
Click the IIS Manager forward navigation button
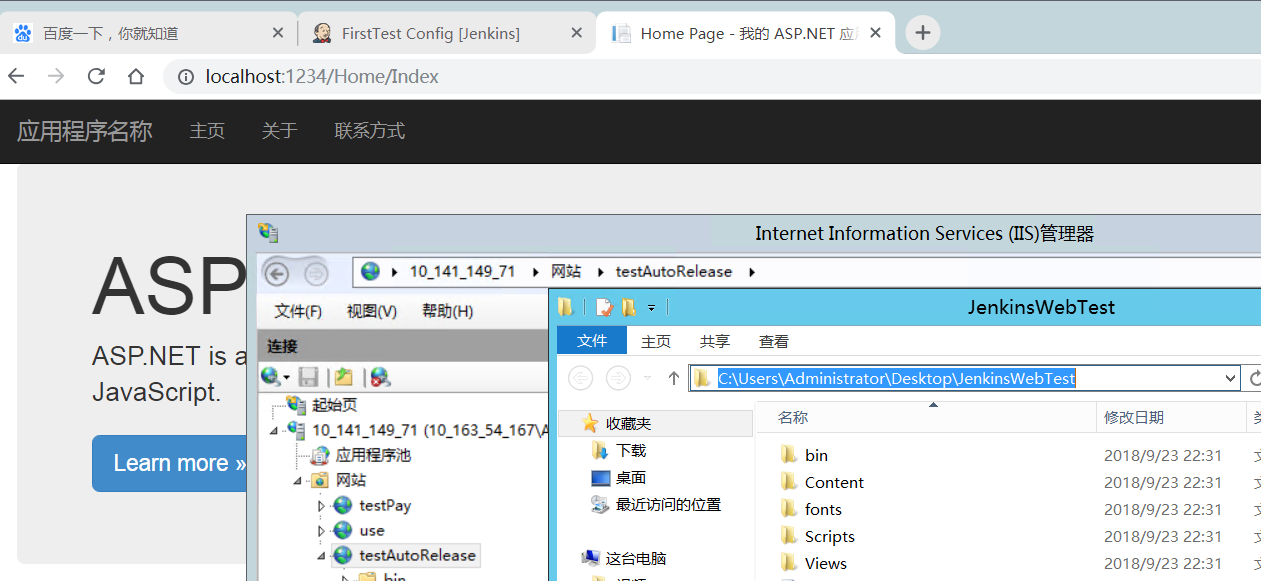[x=315, y=273]
